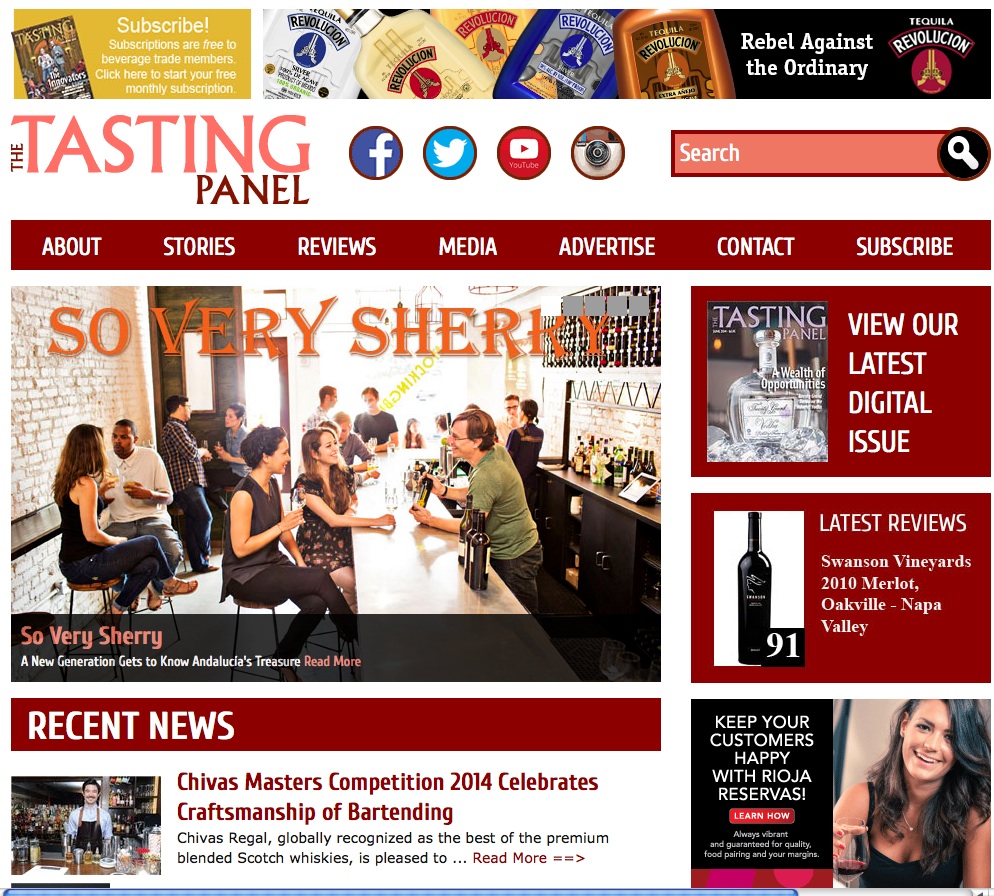This screenshot has width=994, height=896.
Task: Open the Facebook social icon
Action: coord(376,153)
